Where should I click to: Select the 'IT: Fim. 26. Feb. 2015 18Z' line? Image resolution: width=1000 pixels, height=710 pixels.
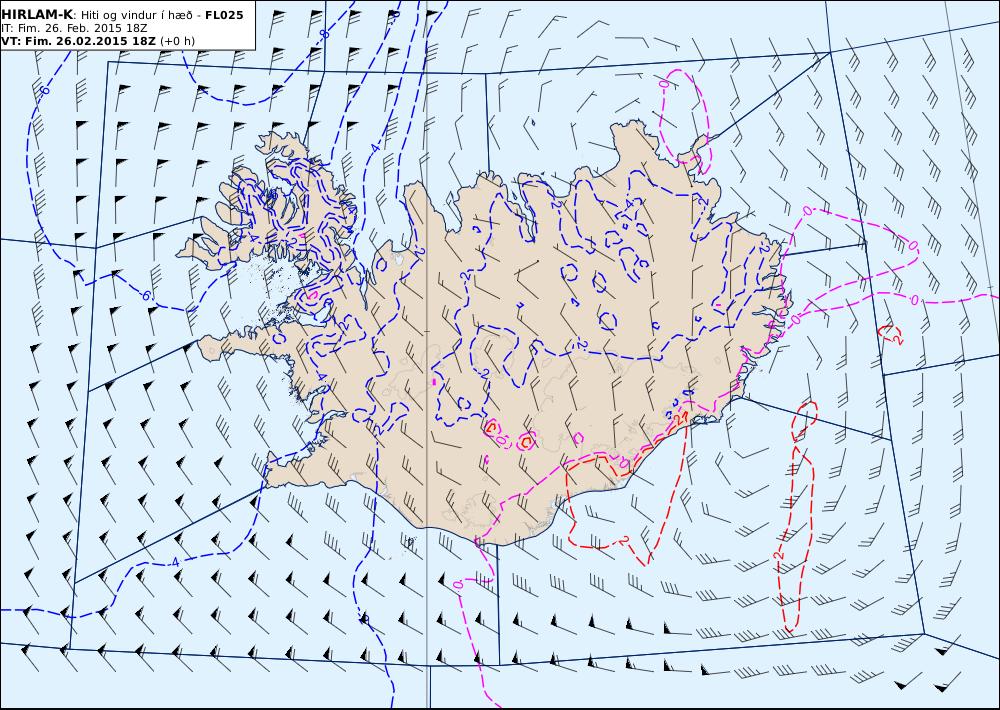74,29
